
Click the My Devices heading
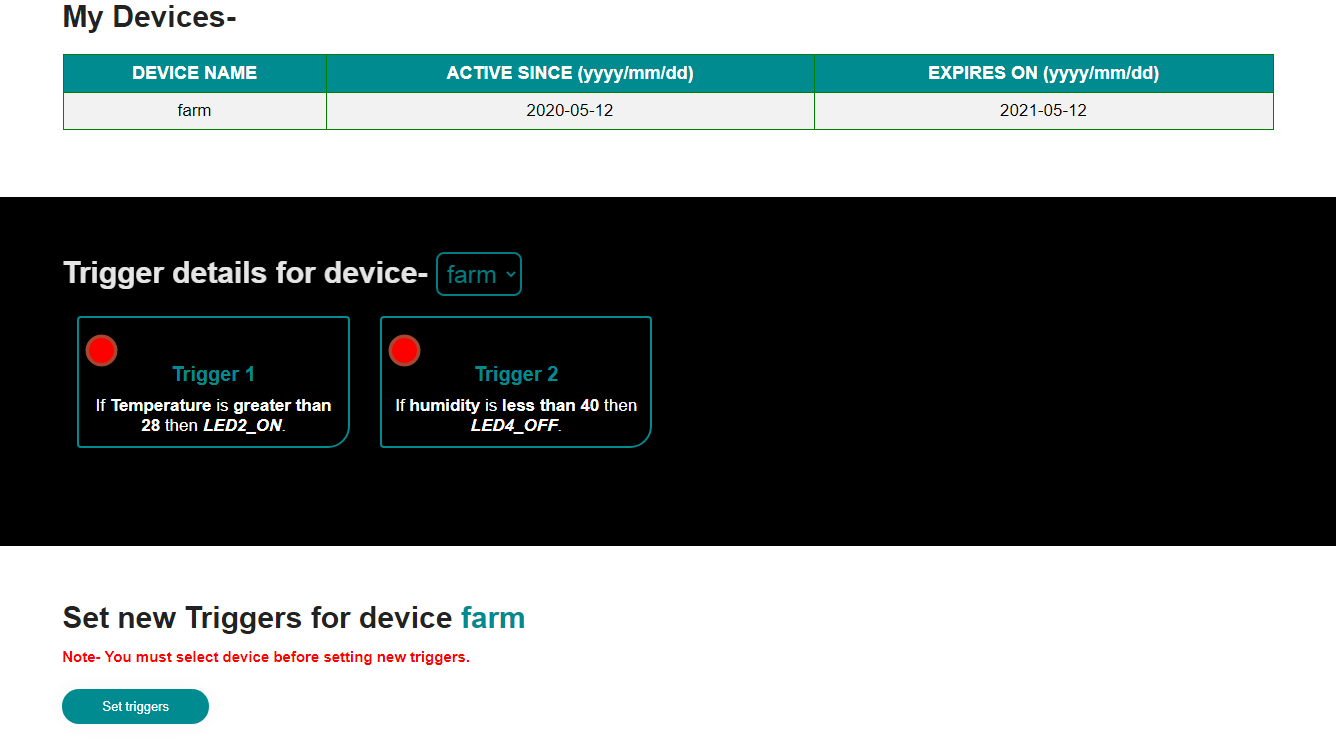click(149, 17)
